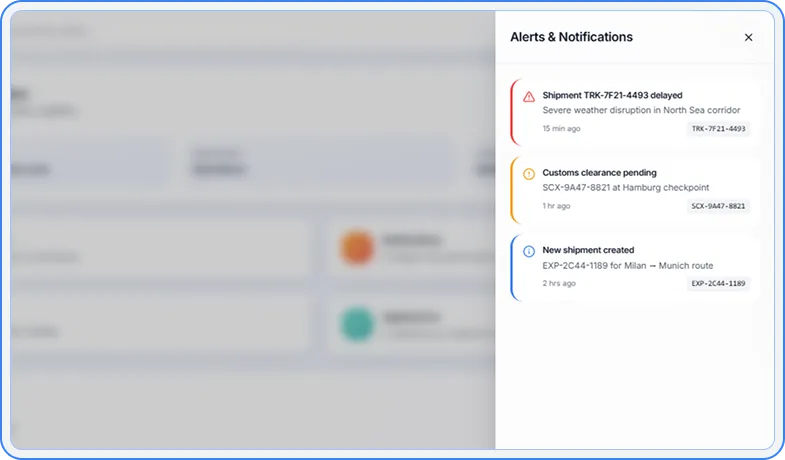The image size is (785, 460).
Task: Click the dimmed backdrop to dismiss panel
Action: coord(200,400)
